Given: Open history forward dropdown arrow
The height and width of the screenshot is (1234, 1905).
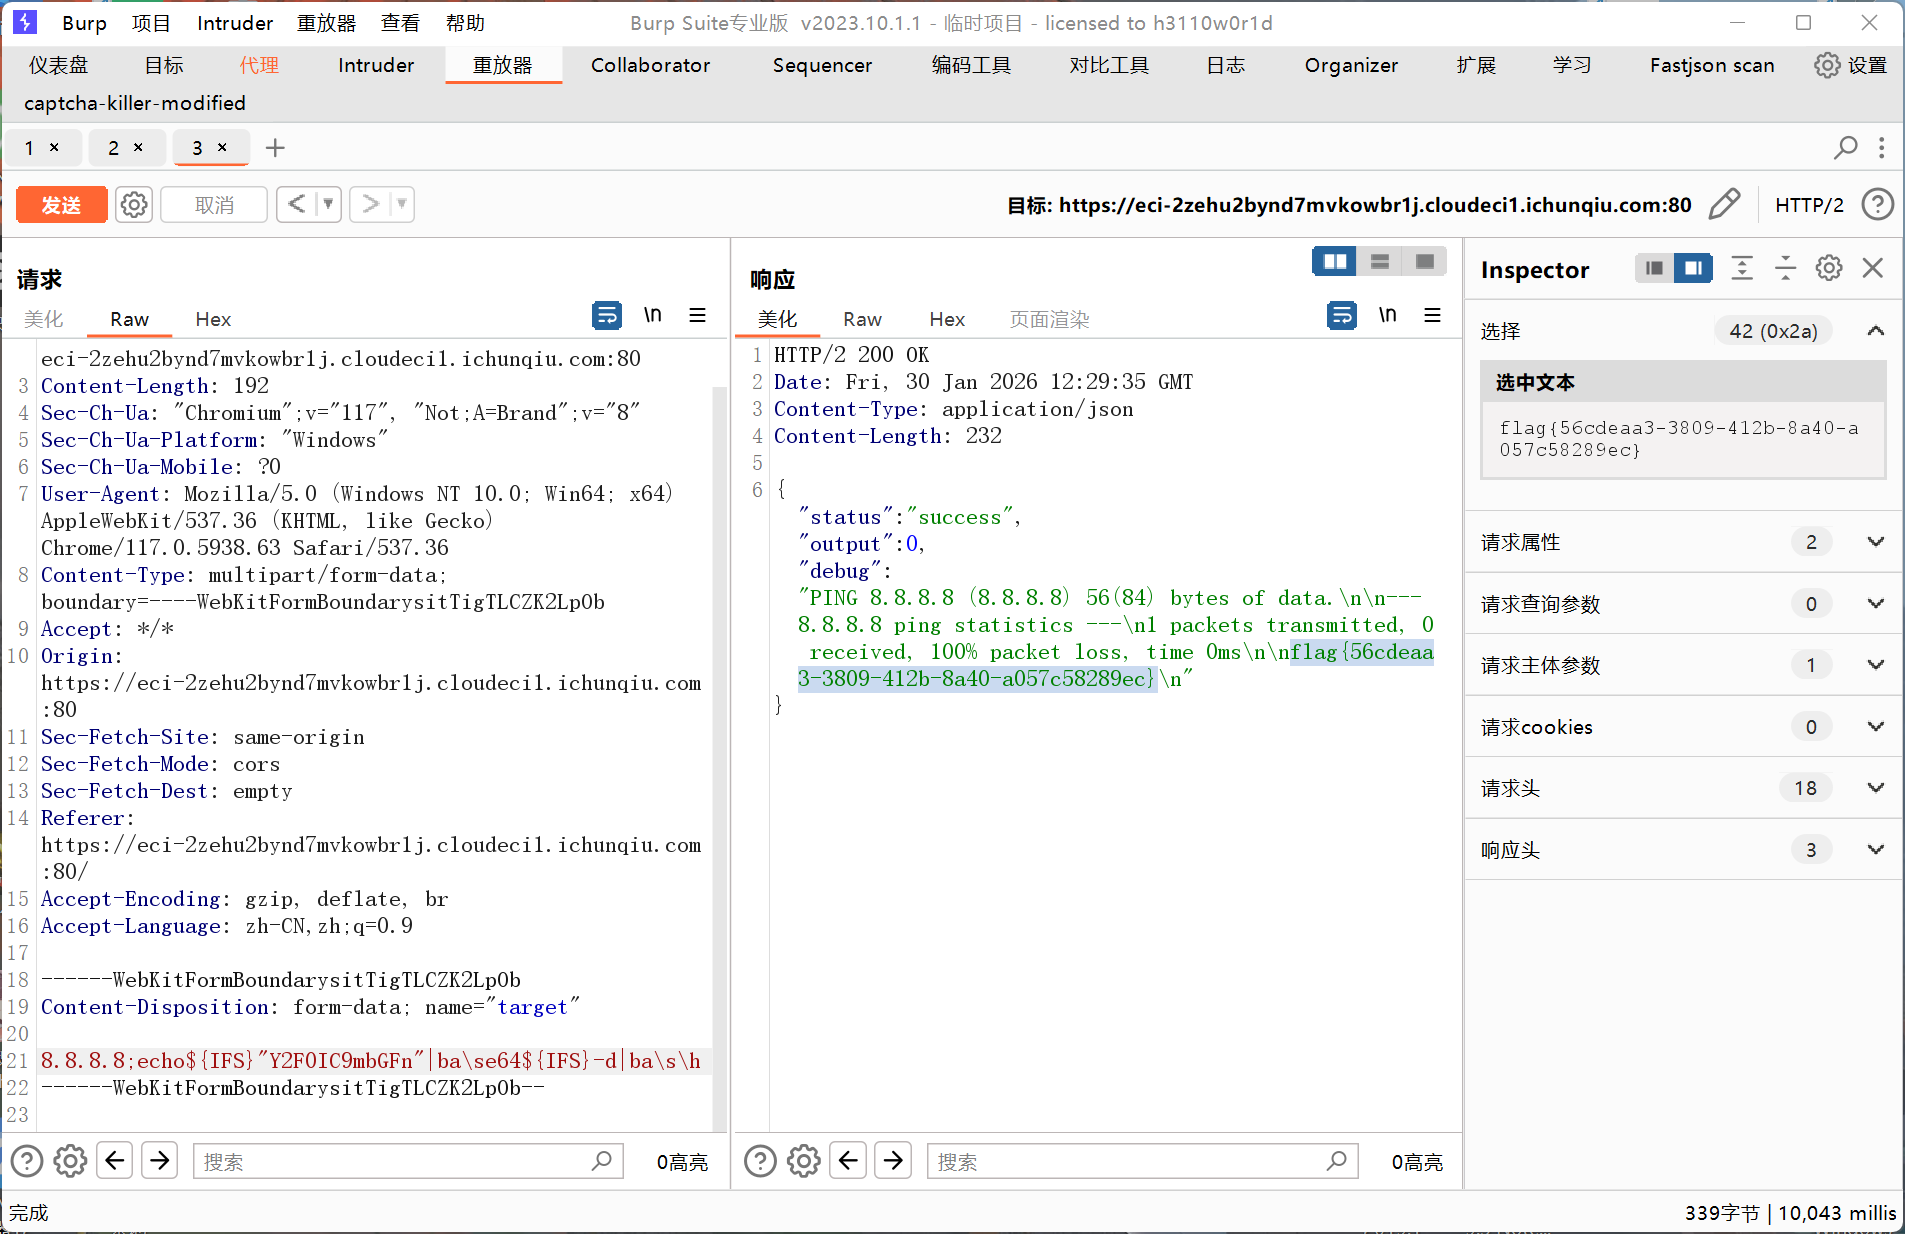Looking at the screenshot, I should (402, 204).
